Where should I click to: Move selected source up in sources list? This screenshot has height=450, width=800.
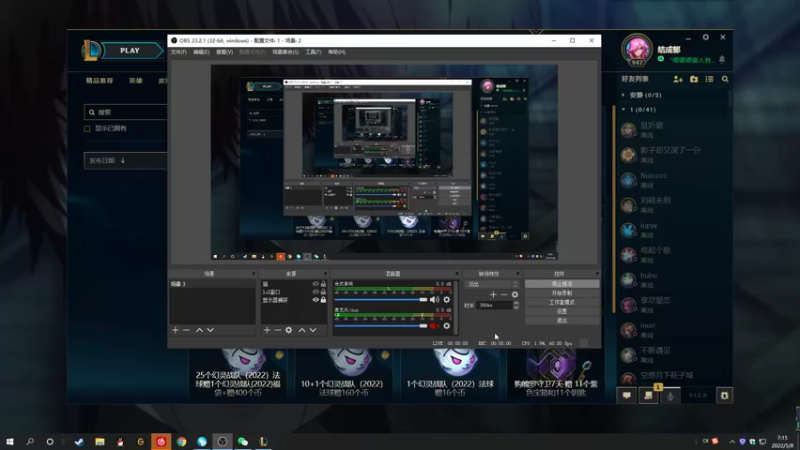click(302, 330)
